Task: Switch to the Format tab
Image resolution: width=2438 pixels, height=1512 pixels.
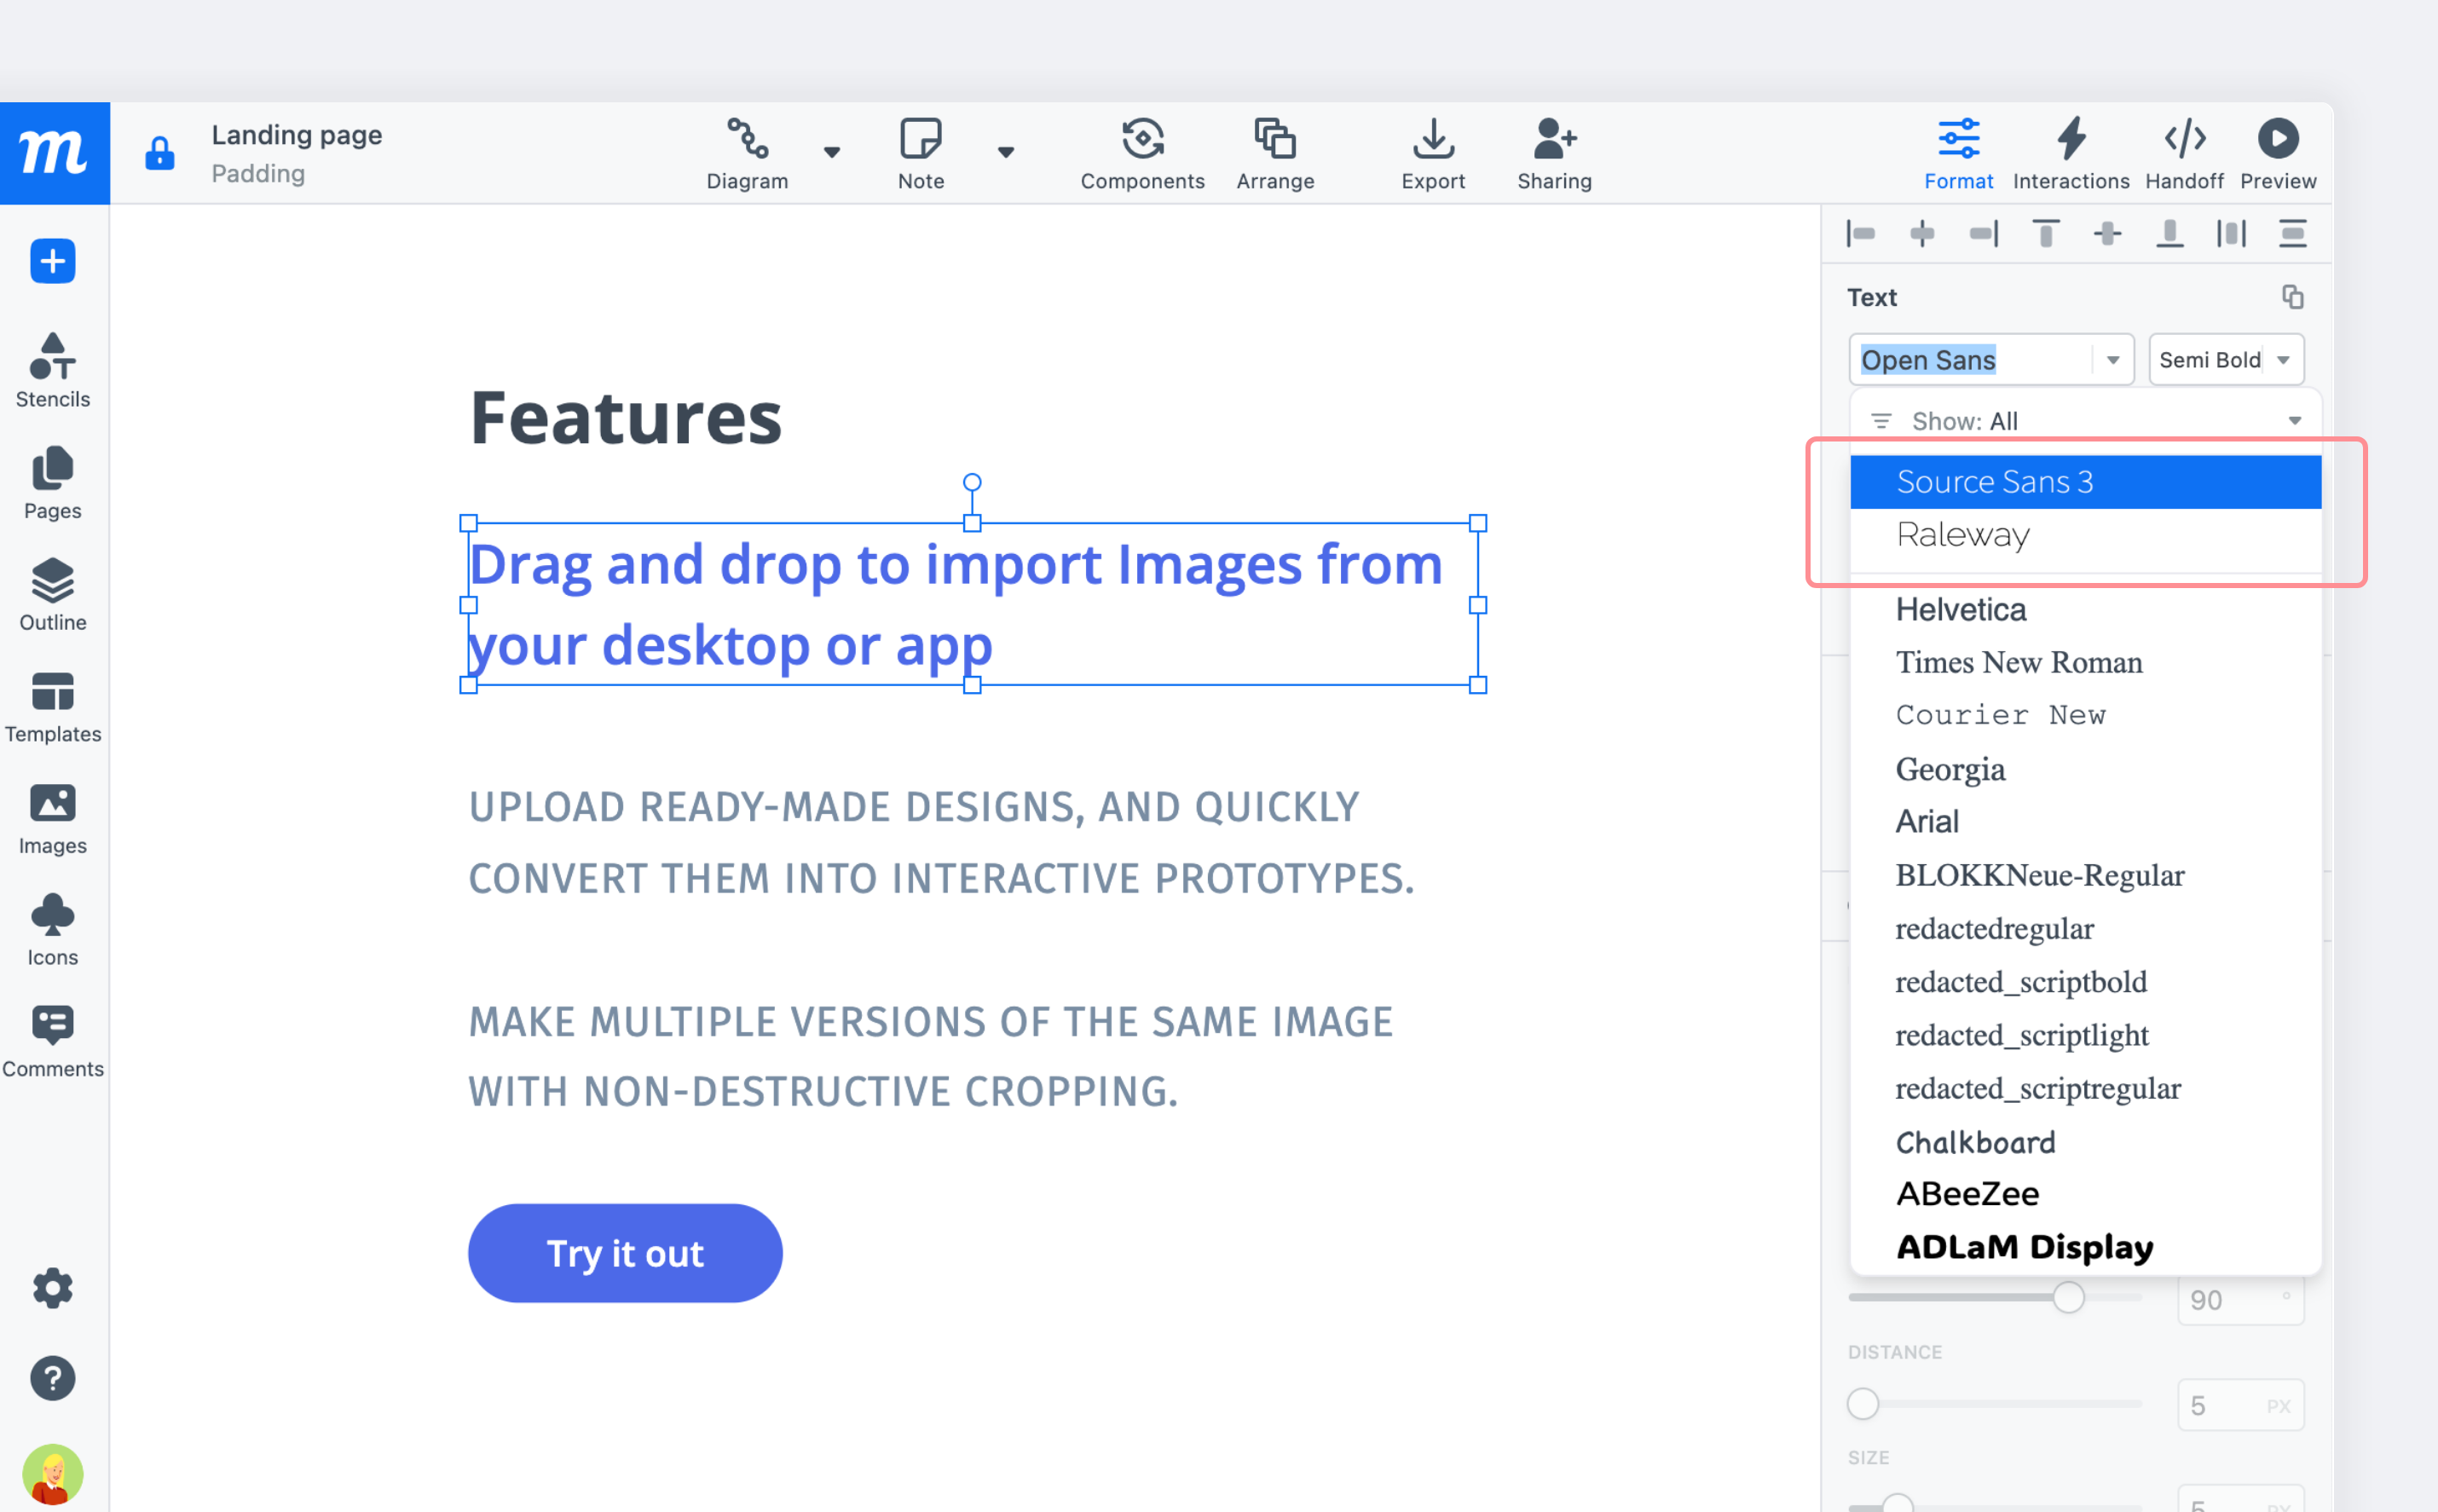Action: coord(1958,153)
